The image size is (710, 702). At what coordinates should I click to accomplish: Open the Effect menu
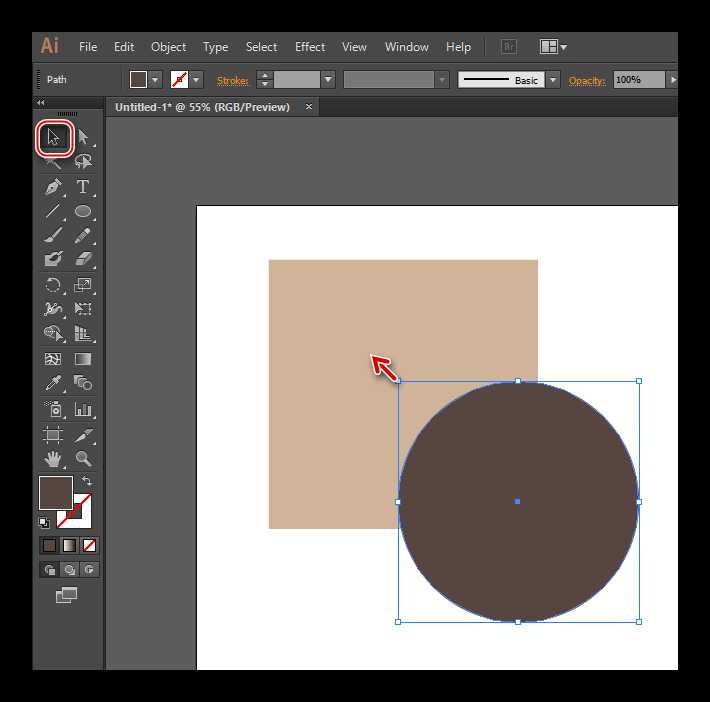pos(310,47)
